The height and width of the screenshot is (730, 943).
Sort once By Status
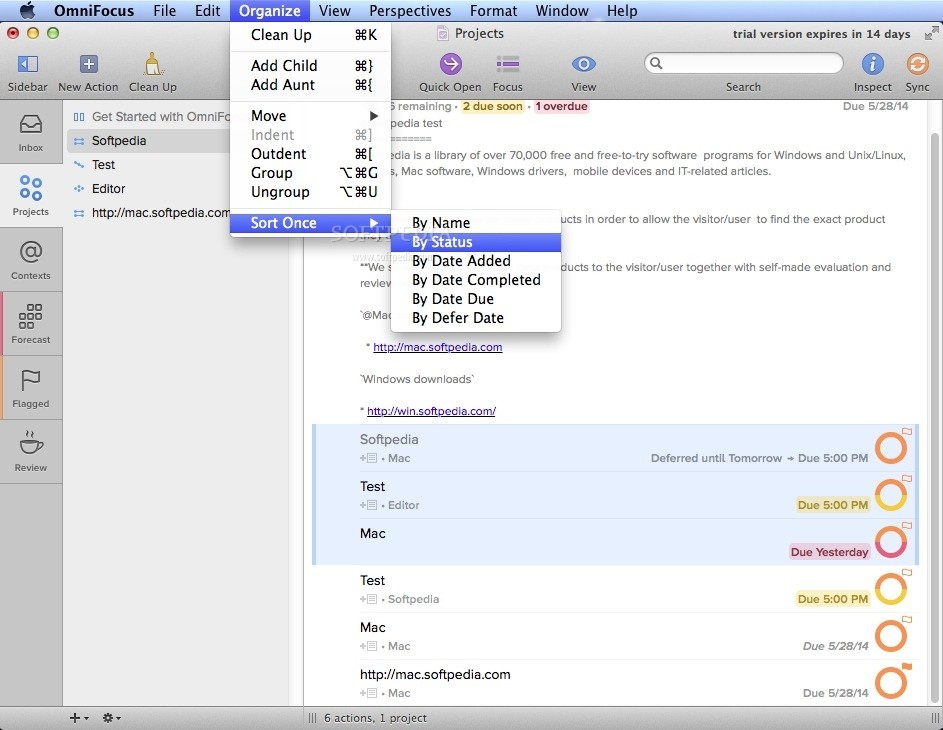coord(476,242)
